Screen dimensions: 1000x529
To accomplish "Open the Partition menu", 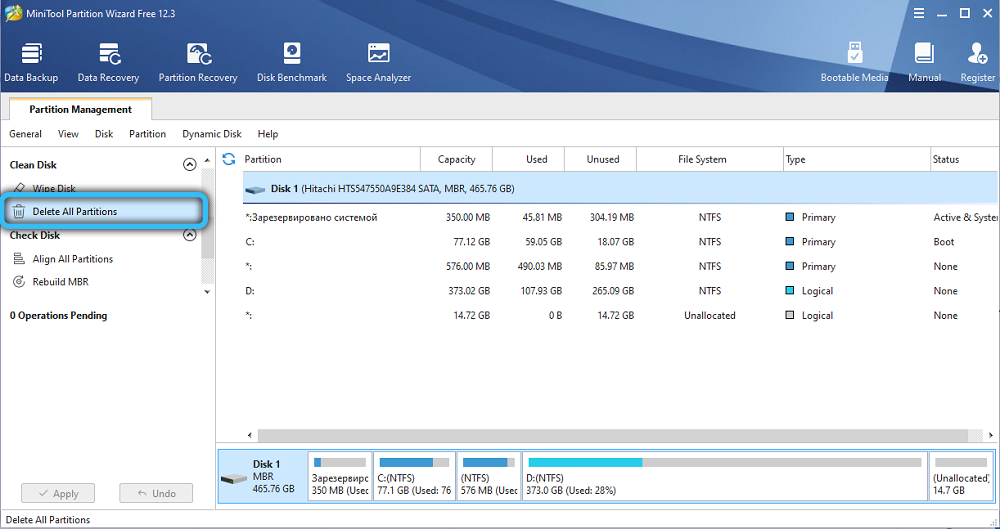I will [x=147, y=134].
